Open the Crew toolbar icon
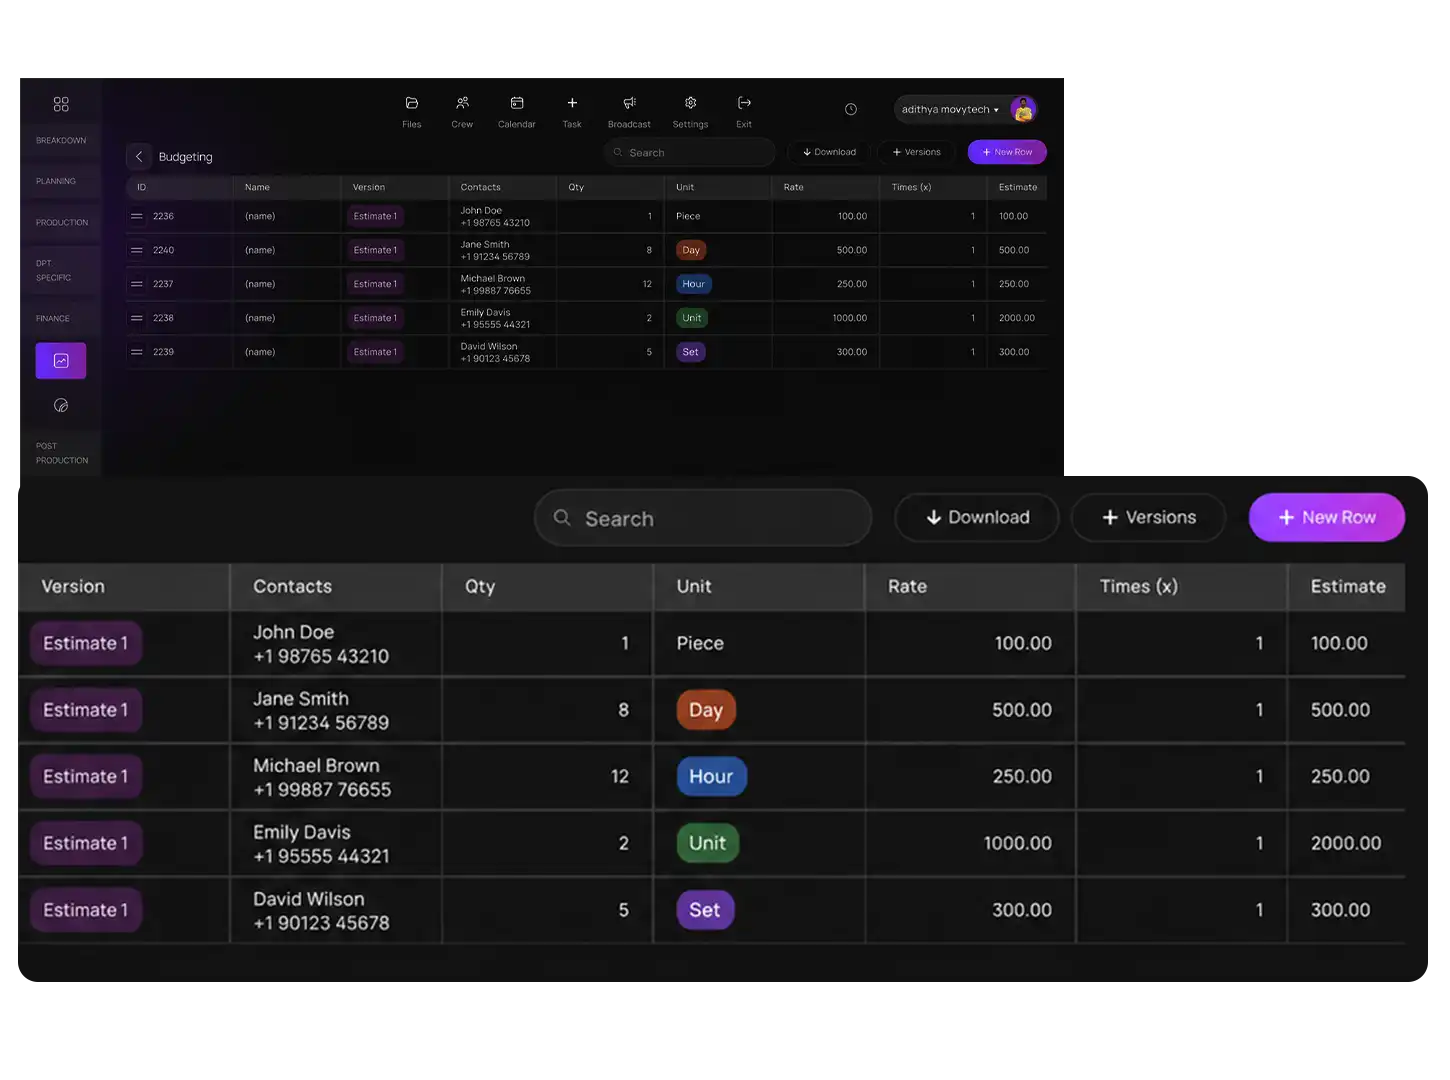Screen dimensions: 1450x1080 (x=462, y=103)
